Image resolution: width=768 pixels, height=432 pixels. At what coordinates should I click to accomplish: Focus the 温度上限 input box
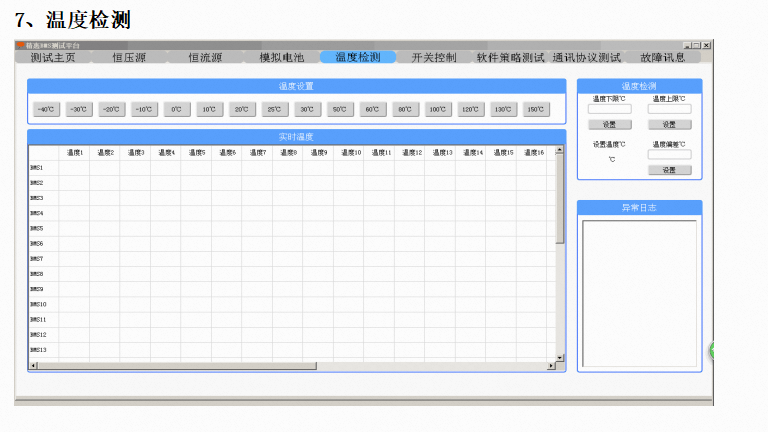tap(669, 109)
